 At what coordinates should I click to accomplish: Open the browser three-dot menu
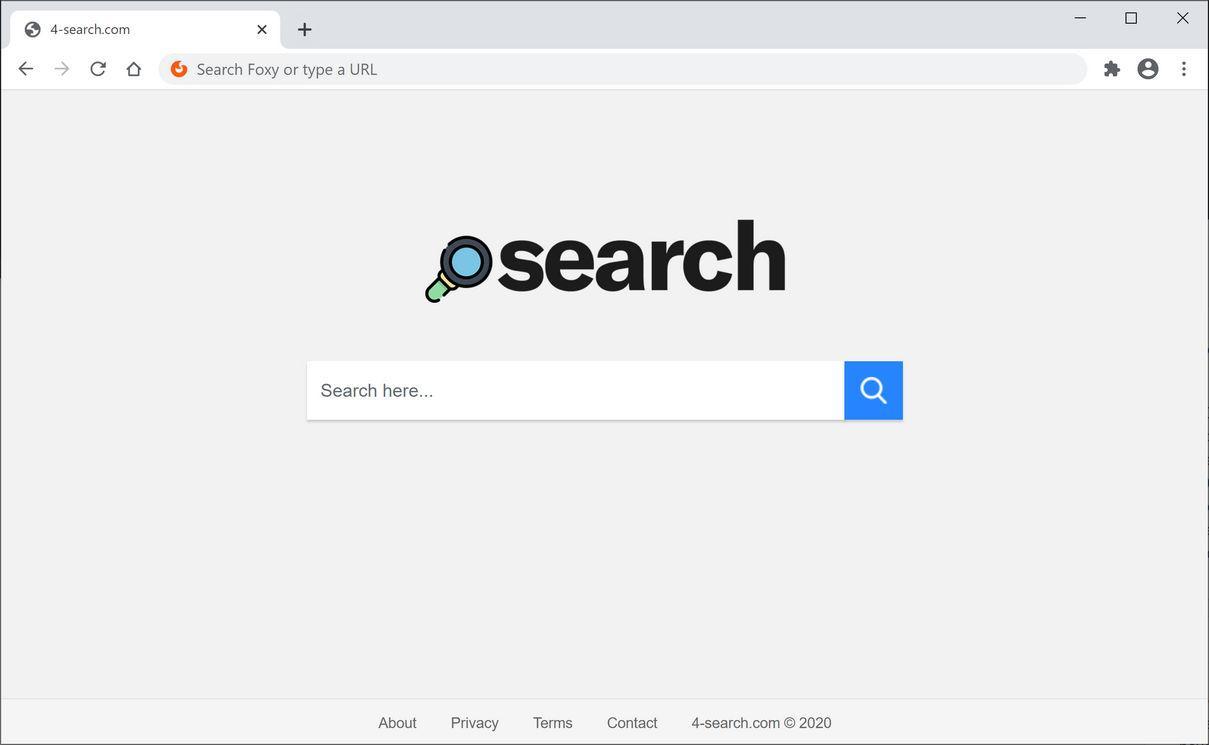click(1184, 69)
